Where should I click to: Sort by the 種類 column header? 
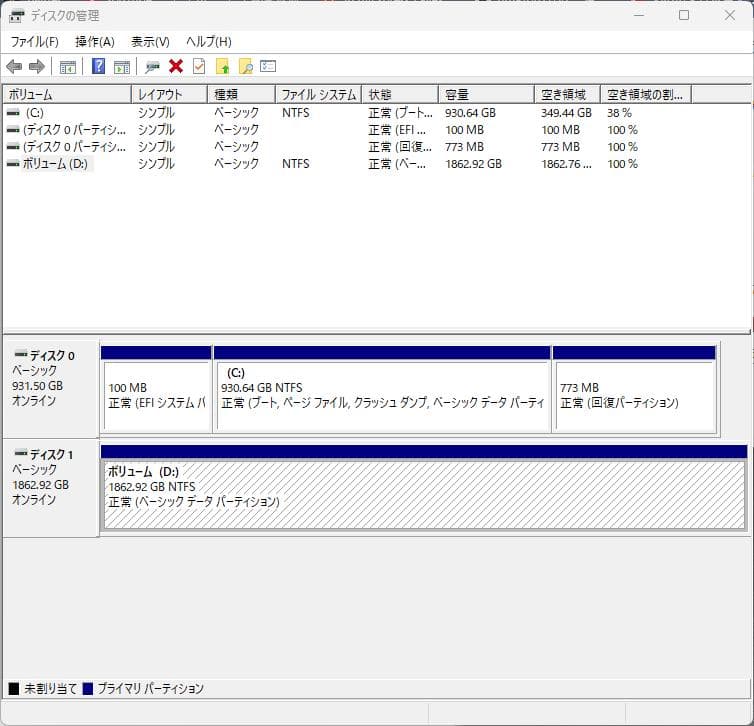click(241, 94)
